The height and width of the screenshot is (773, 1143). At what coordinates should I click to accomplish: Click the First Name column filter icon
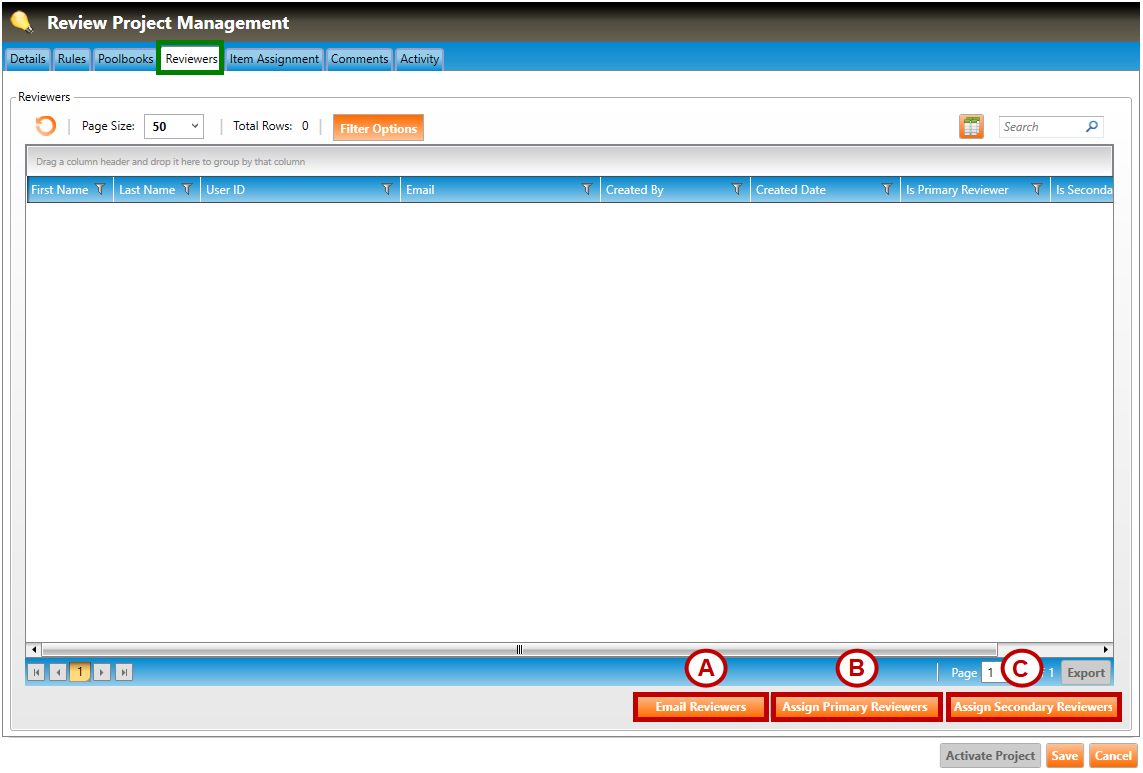[x=100, y=190]
